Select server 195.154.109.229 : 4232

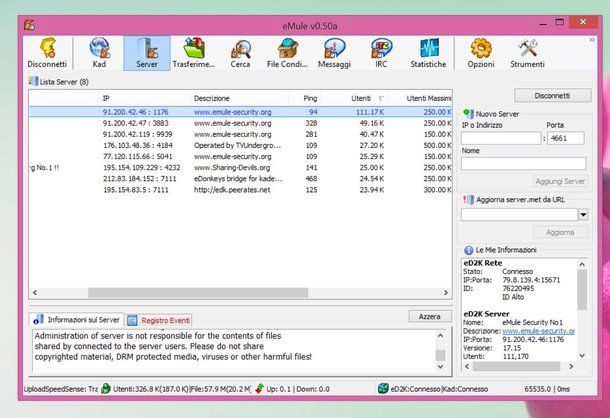click(240, 167)
